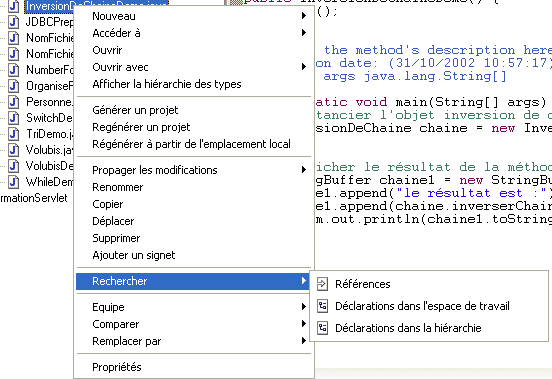Click the Java file icon next to NumberFo
The image size is (552, 379).
pos(13,70)
